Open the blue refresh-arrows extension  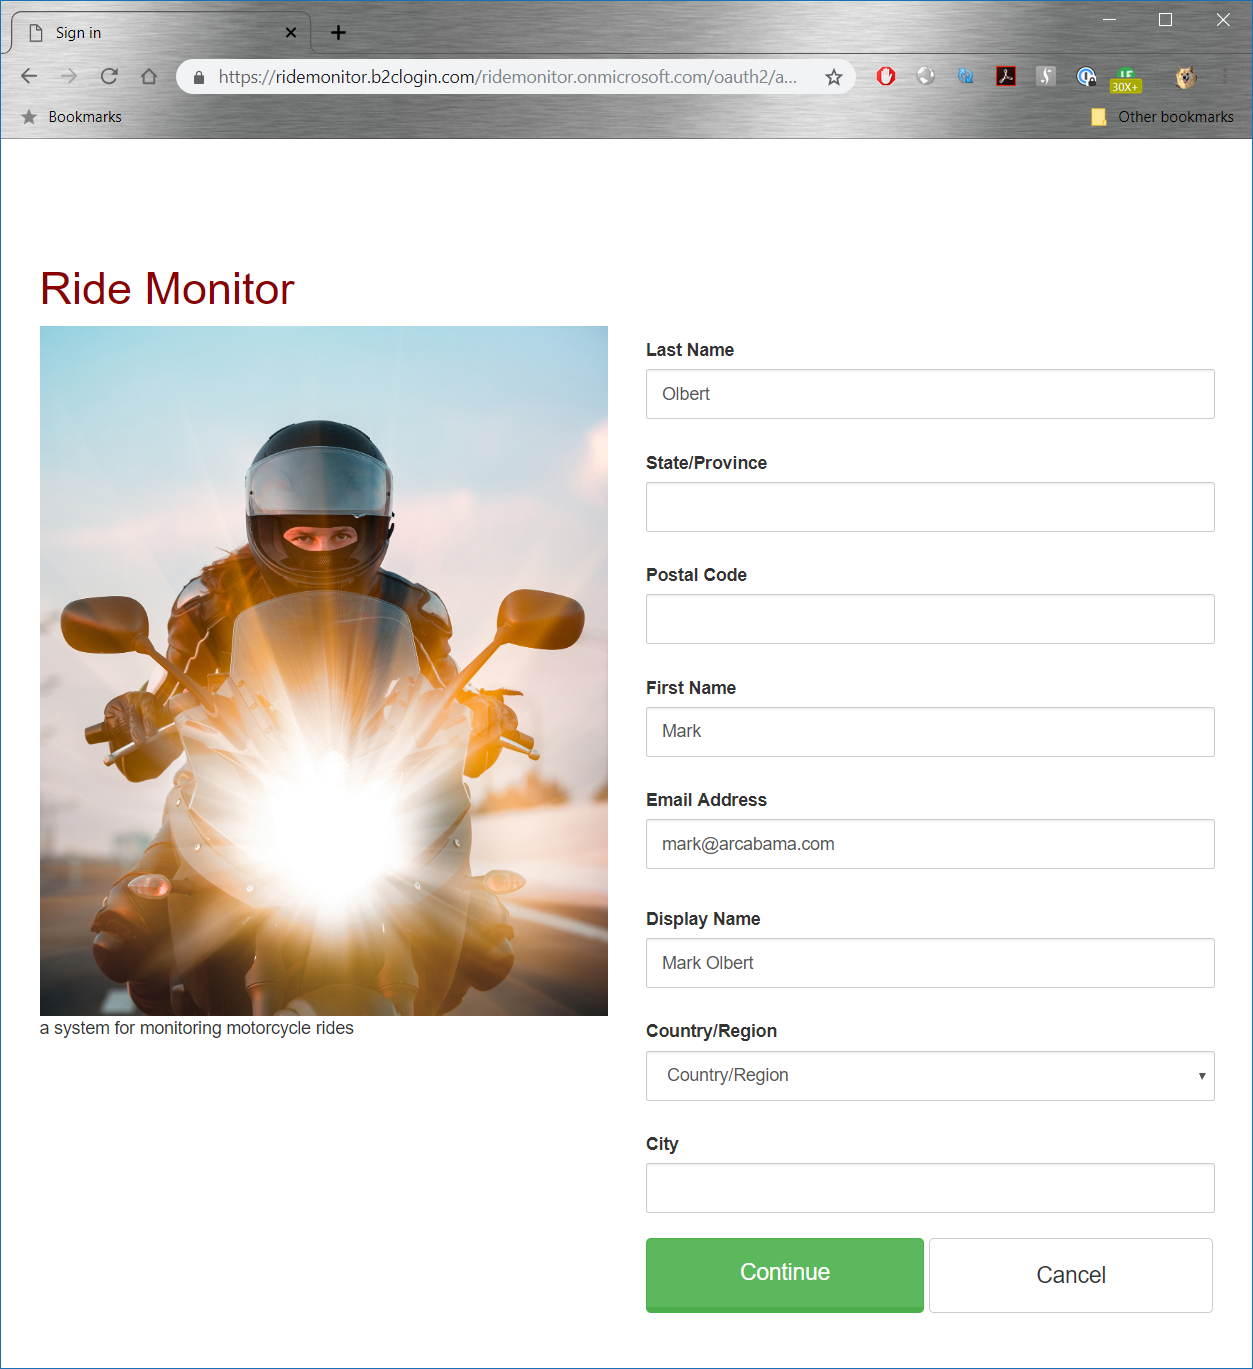(x=966, y=76)
